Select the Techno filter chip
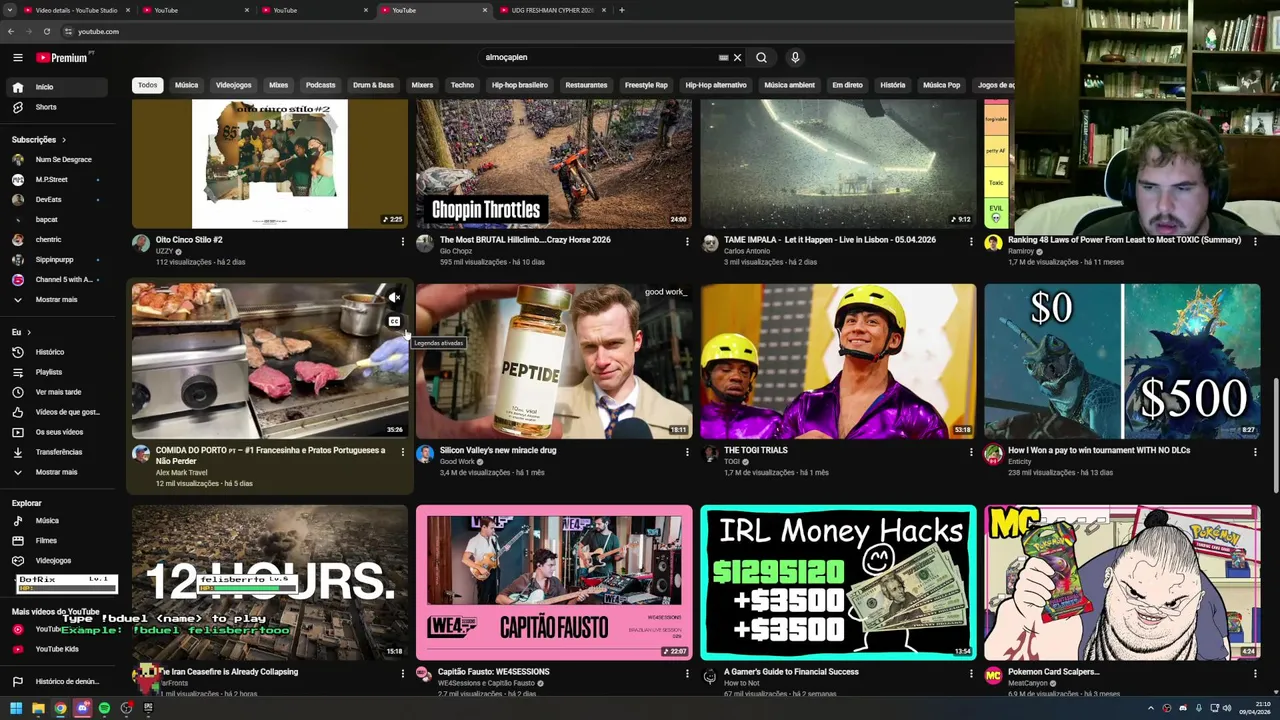Screen dimensions: 1280x720 pos(462,85)
